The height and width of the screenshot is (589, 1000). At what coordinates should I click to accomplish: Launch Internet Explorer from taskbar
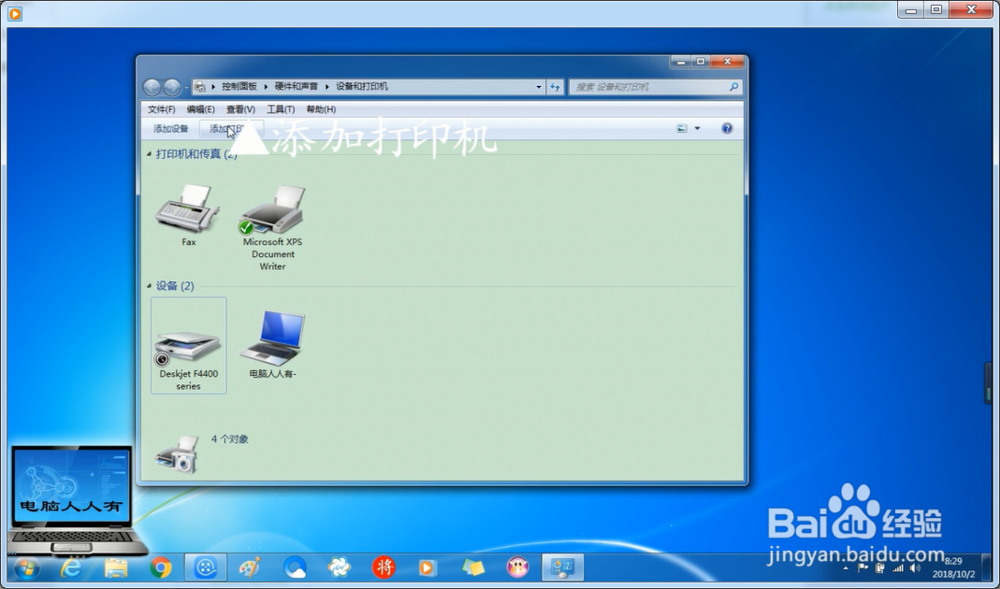click(71, 567)
